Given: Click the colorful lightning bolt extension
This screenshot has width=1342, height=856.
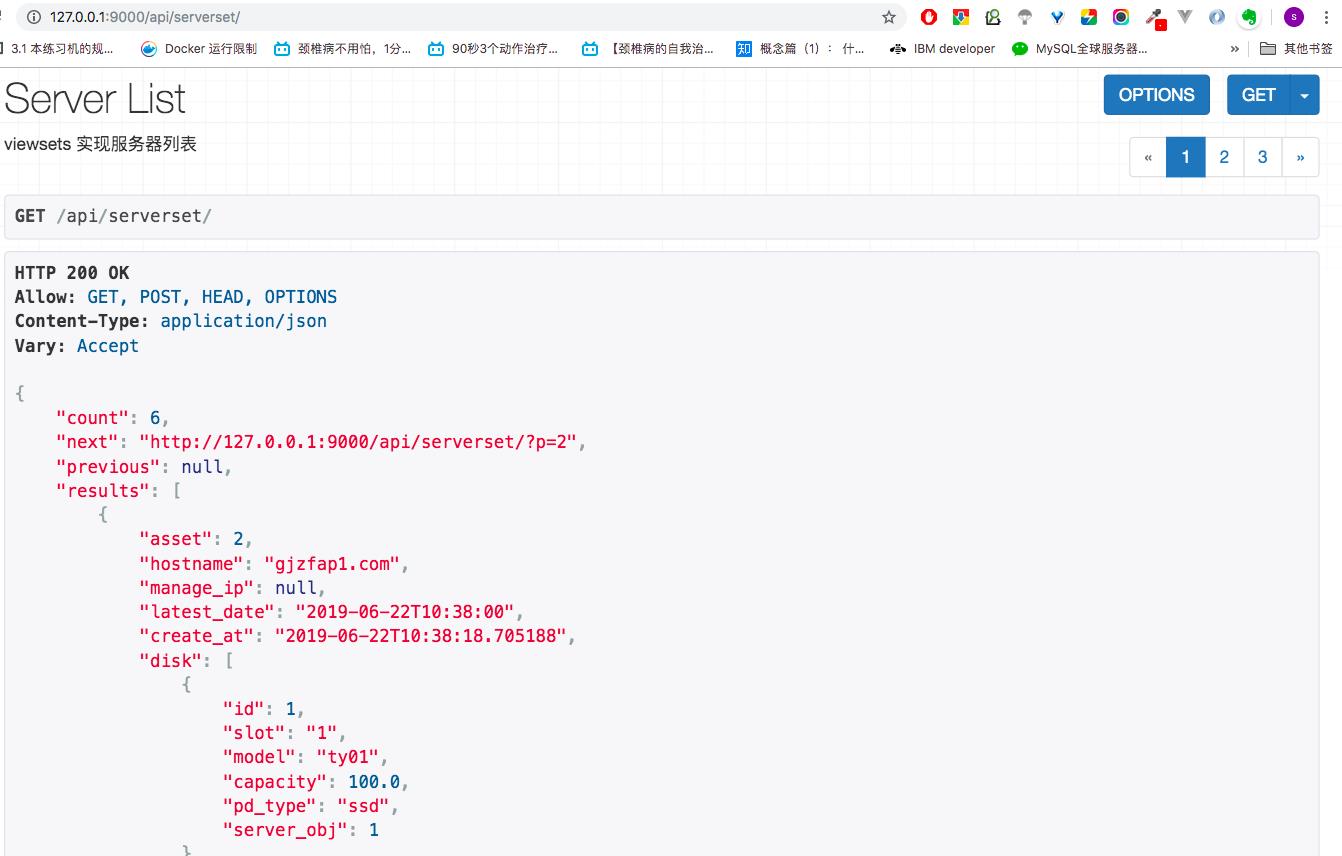Looking at the screenshot, I should tap(1089, 17).
